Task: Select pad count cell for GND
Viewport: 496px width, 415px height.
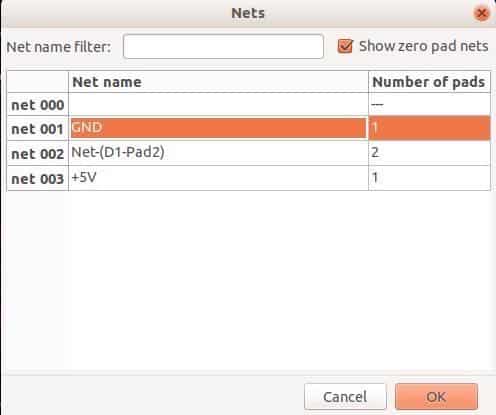Action: pos(429,128)
